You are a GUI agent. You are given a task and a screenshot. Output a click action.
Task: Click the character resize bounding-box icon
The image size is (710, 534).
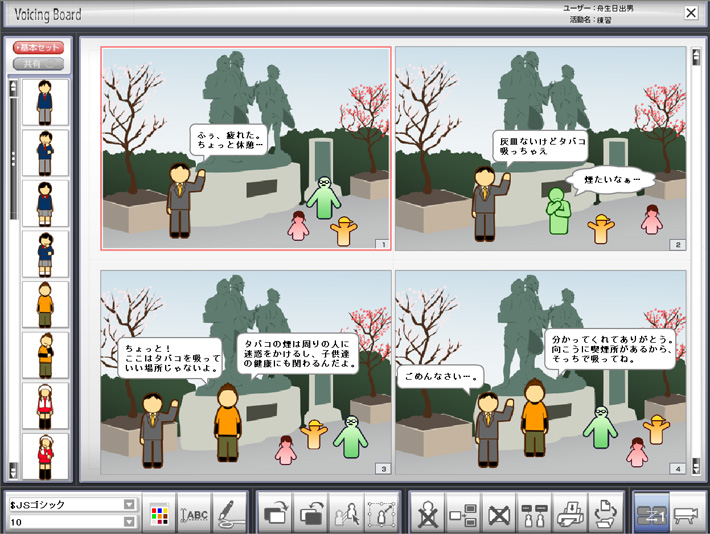[x=381, y=512]
